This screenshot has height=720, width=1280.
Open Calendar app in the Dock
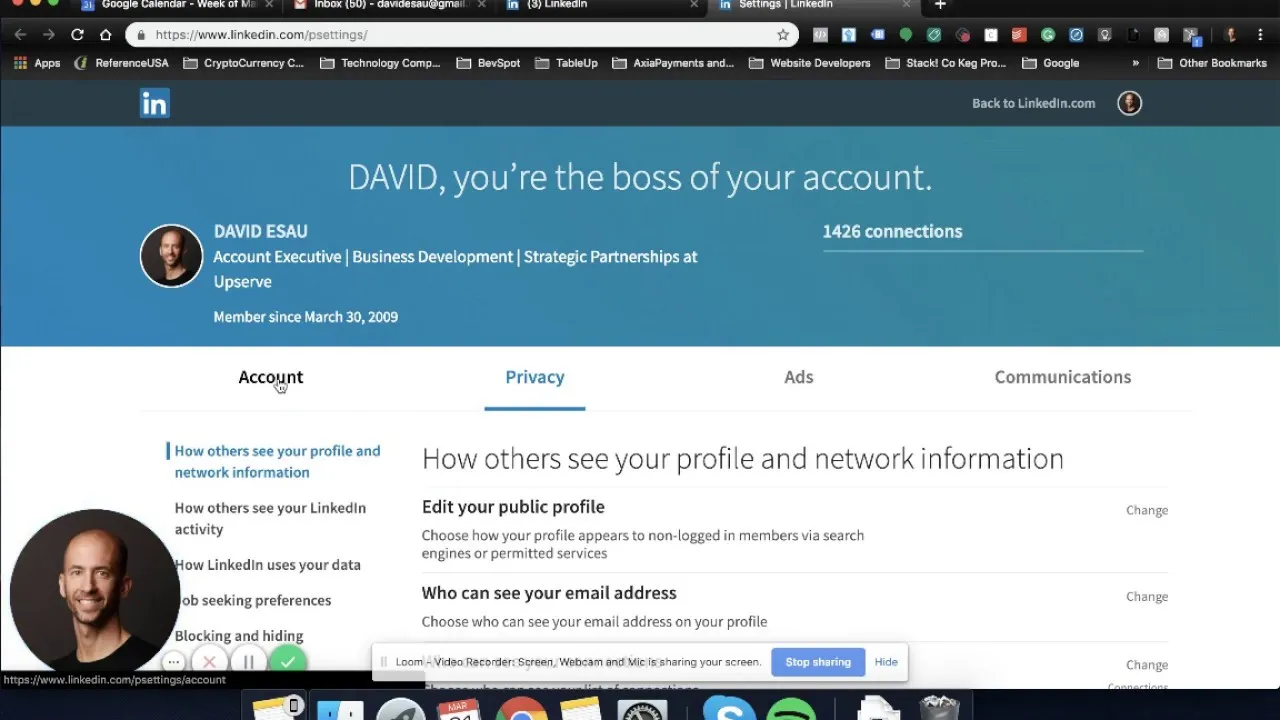coord(458,708)
